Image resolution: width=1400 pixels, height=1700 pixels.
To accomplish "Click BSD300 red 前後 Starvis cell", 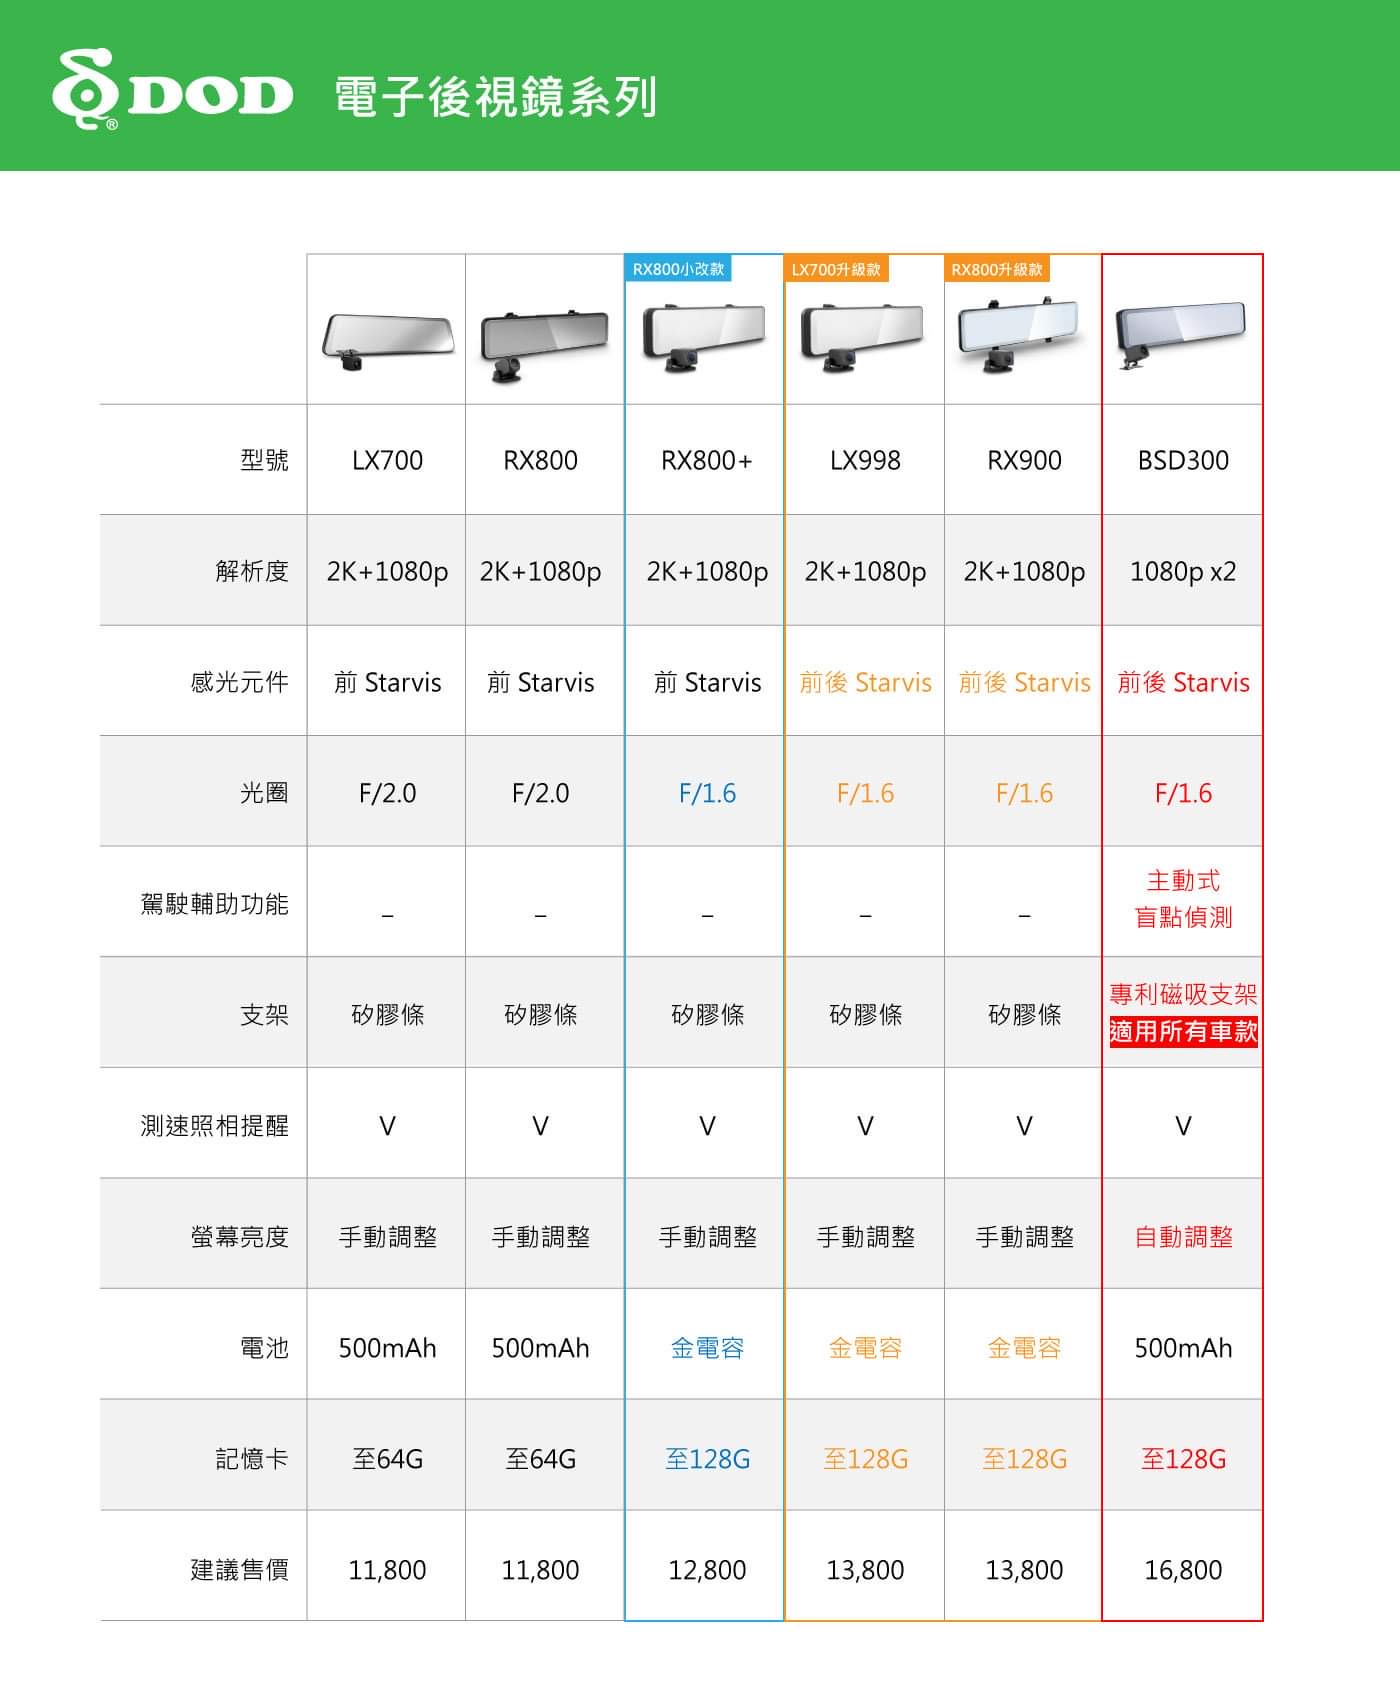I will [1183, 683].
